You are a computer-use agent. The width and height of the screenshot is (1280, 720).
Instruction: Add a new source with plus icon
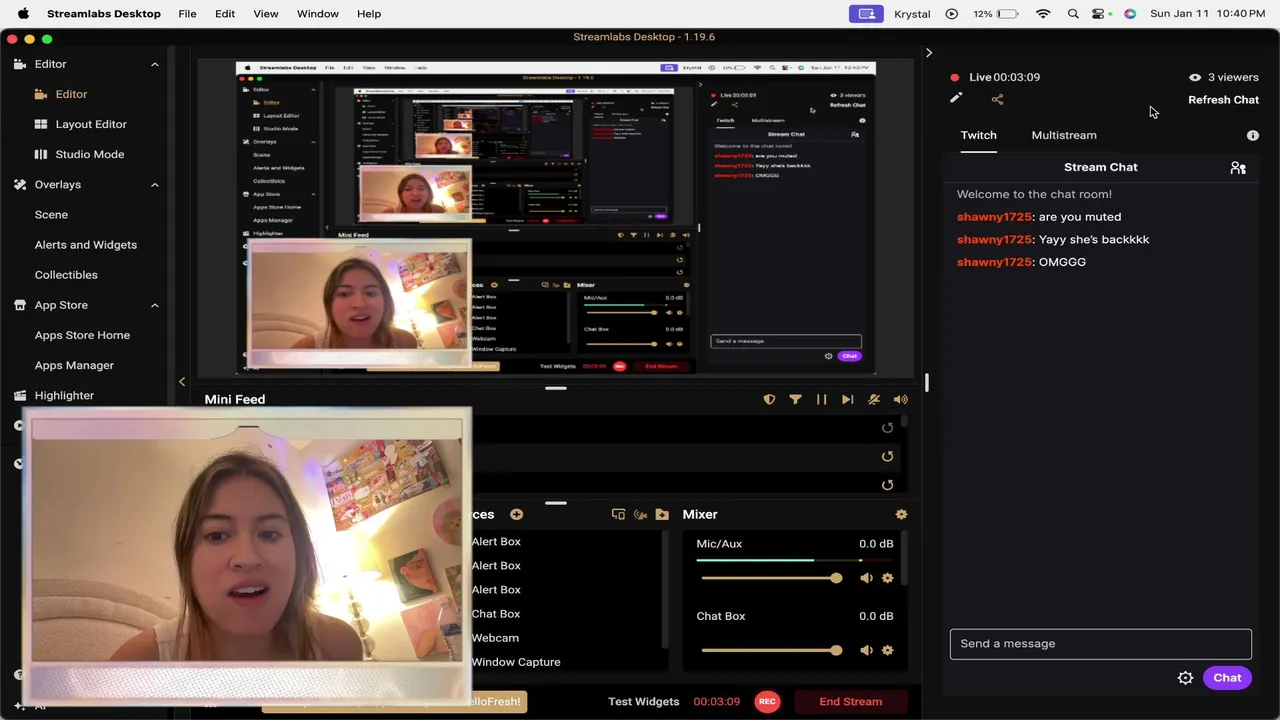pyautogui.click(x=516, y=514)
